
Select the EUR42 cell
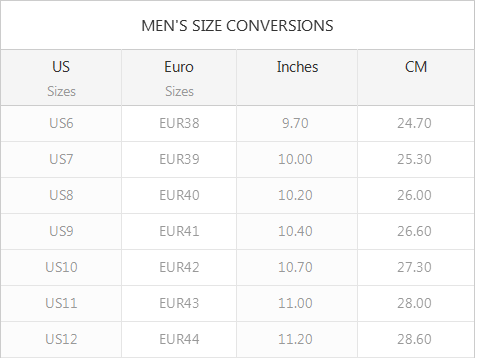pos(179,267)
